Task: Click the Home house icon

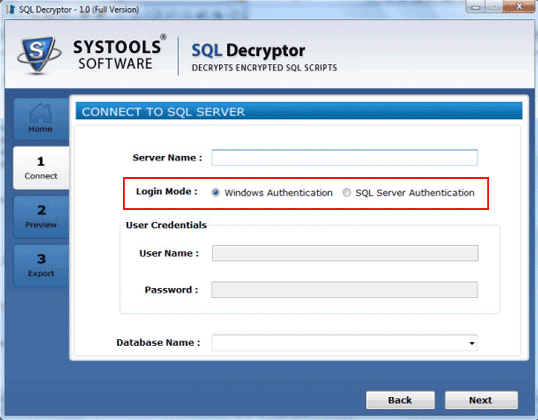Action: (40, 113)
